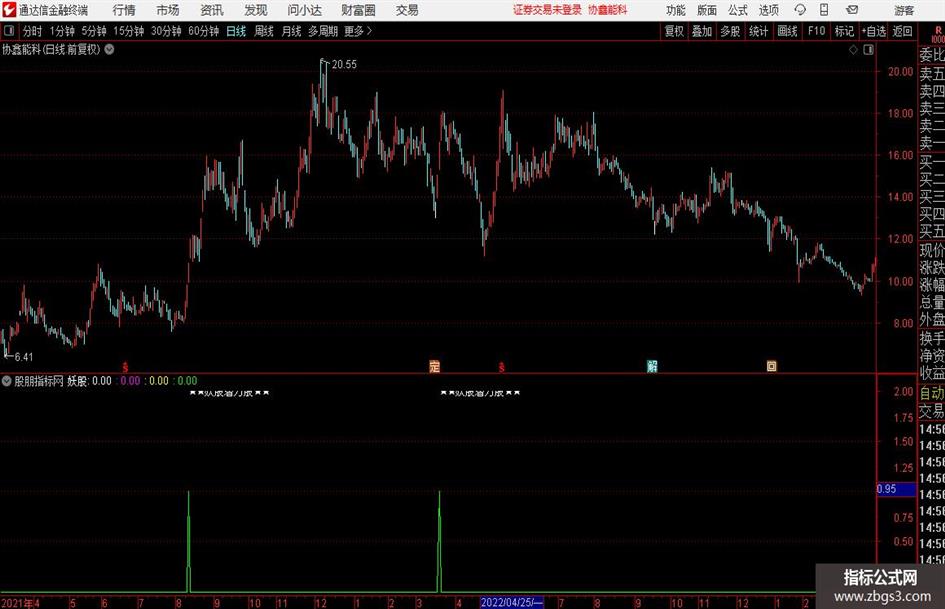Click the diamond icon above the chart

(853, 50)
